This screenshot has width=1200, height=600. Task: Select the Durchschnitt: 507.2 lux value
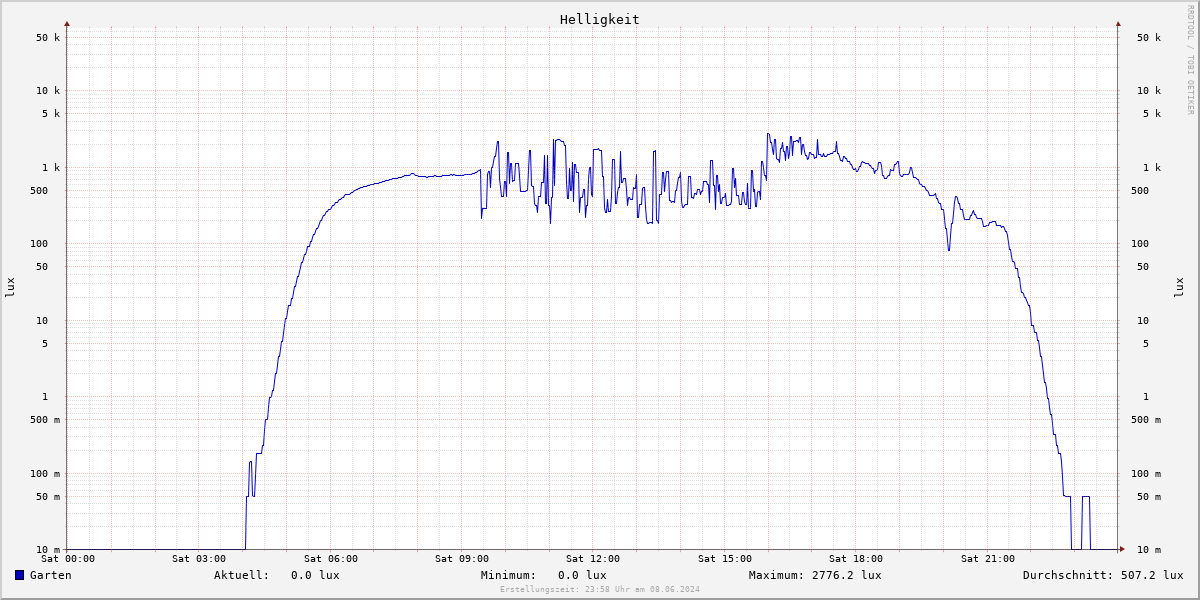[x=1103, y=575]
